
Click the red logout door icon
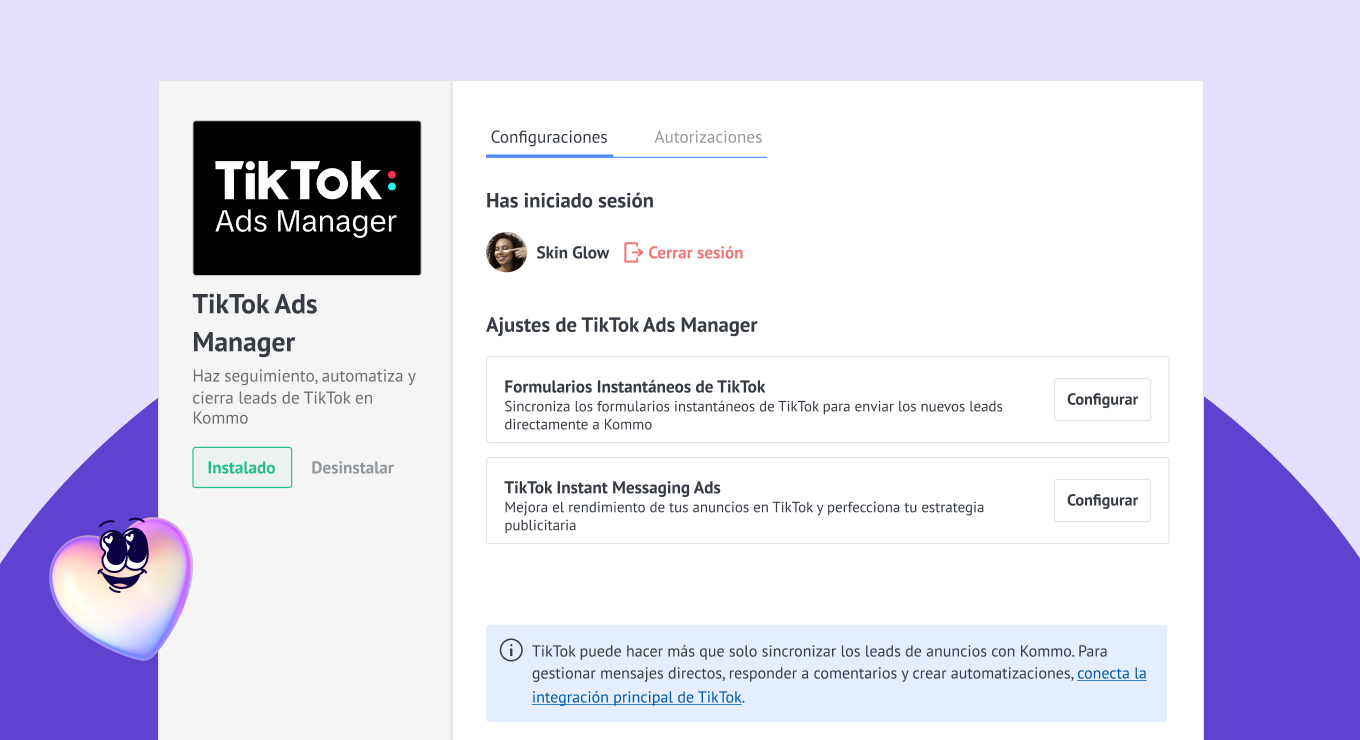[633, 253]
